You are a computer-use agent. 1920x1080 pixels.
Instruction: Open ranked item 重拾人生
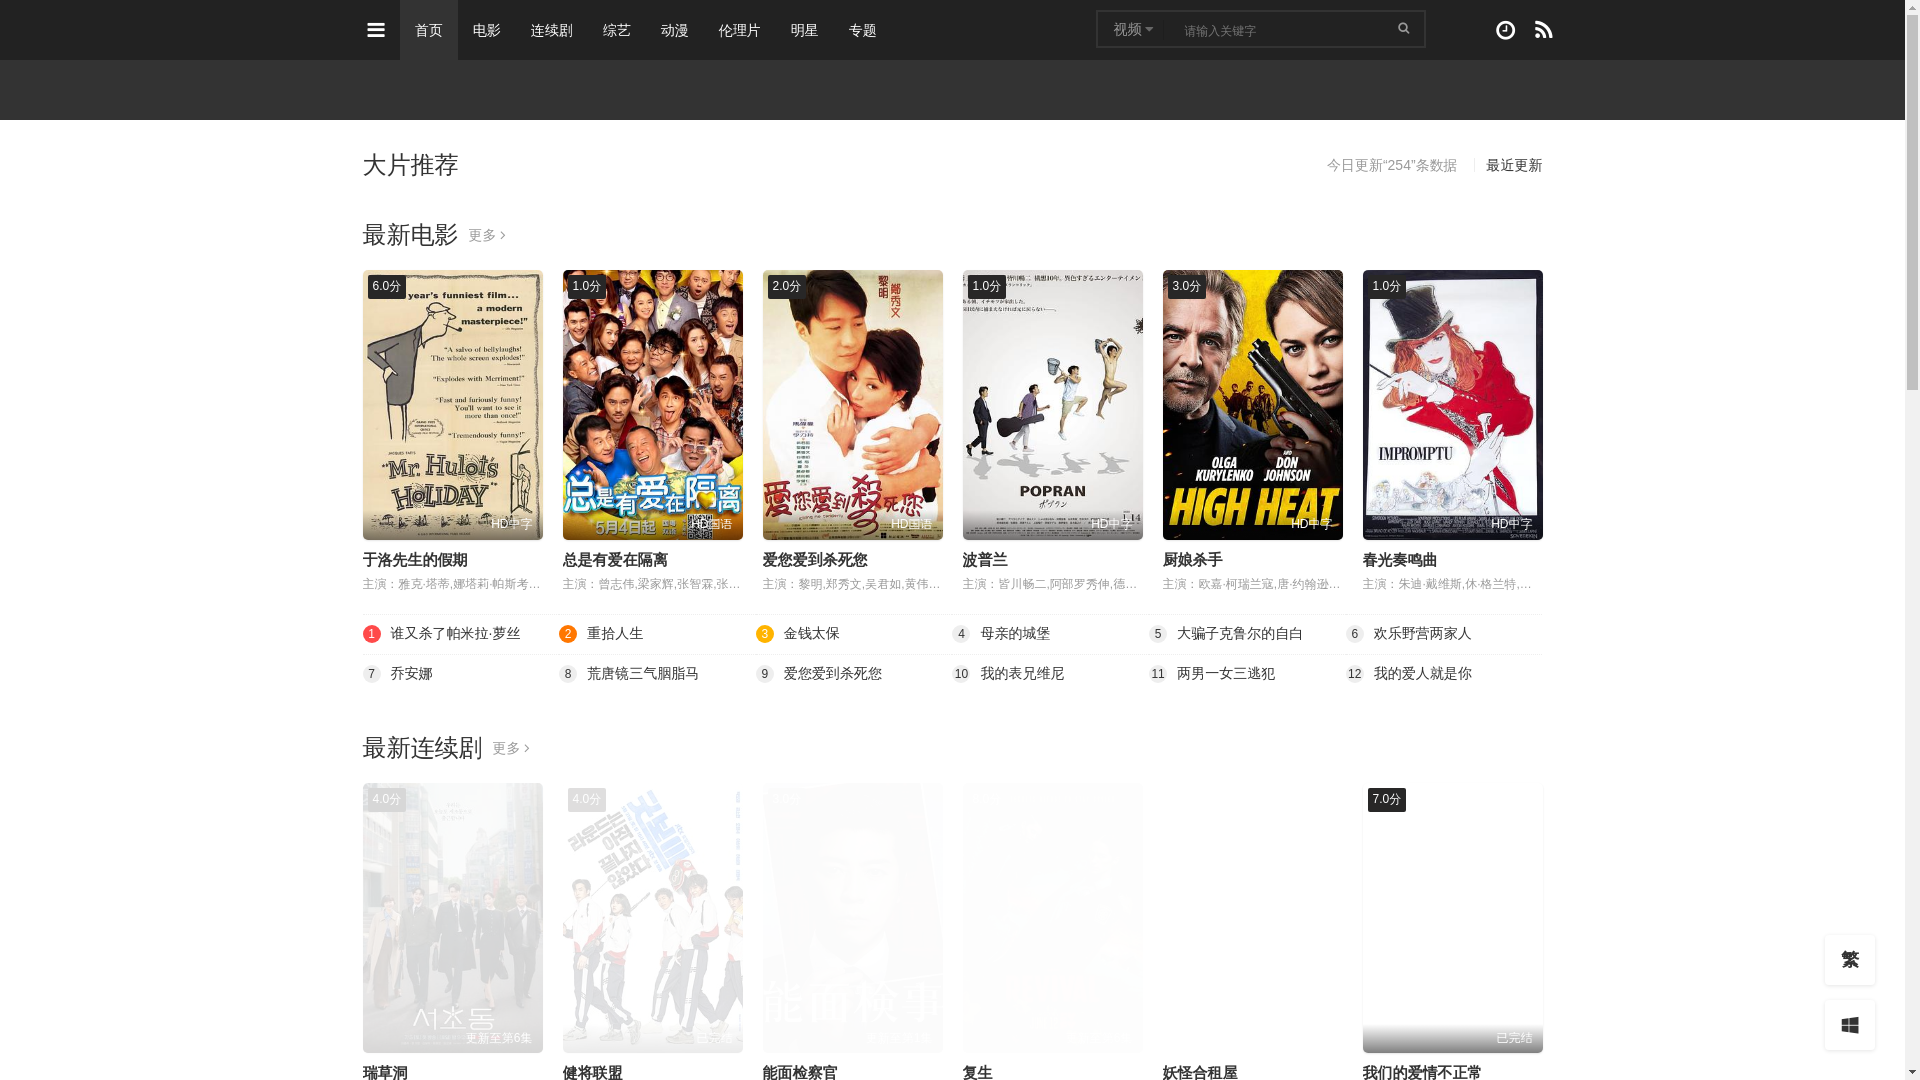pyautogui.click(x=615, y=634)
